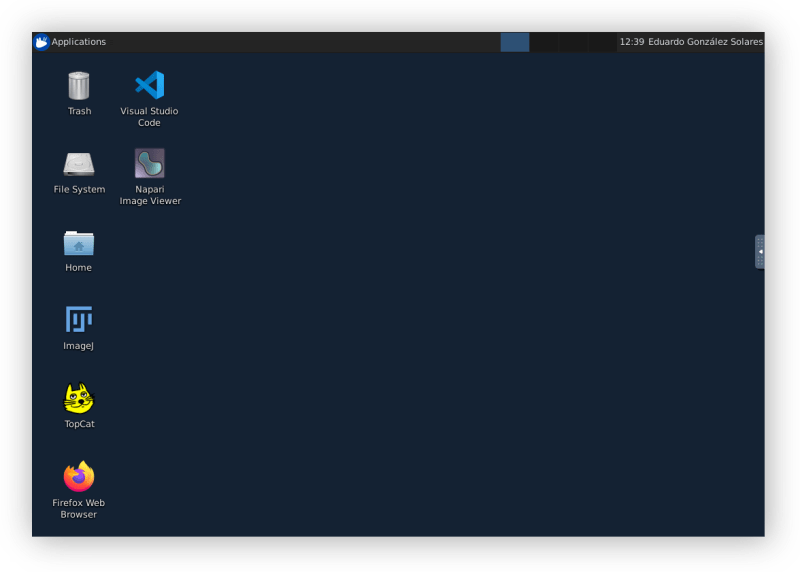Open the Trash desktop icon

coord(79,85)
